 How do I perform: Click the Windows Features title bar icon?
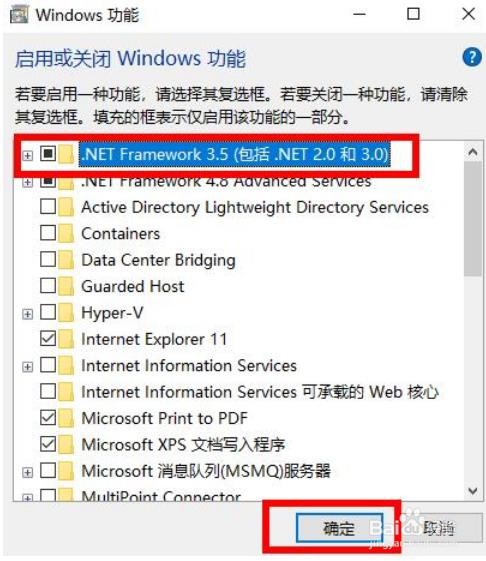19,15
